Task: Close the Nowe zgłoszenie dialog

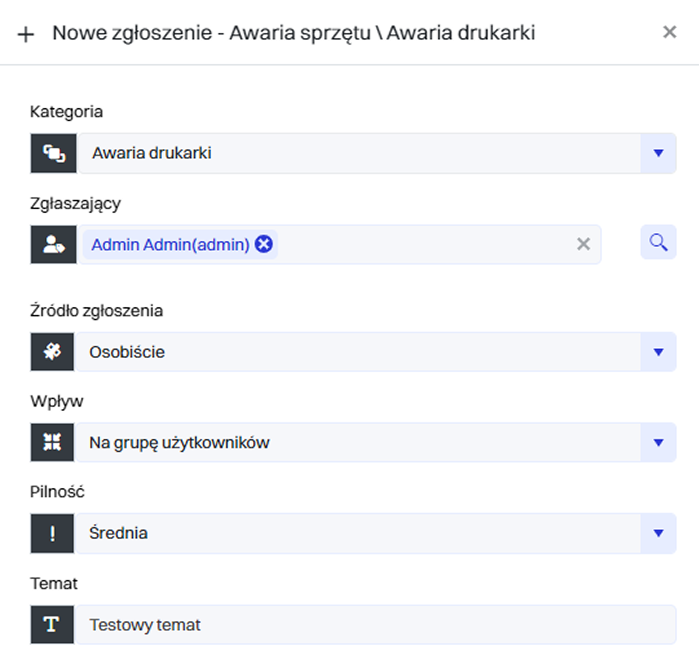Action: [669, 32]
